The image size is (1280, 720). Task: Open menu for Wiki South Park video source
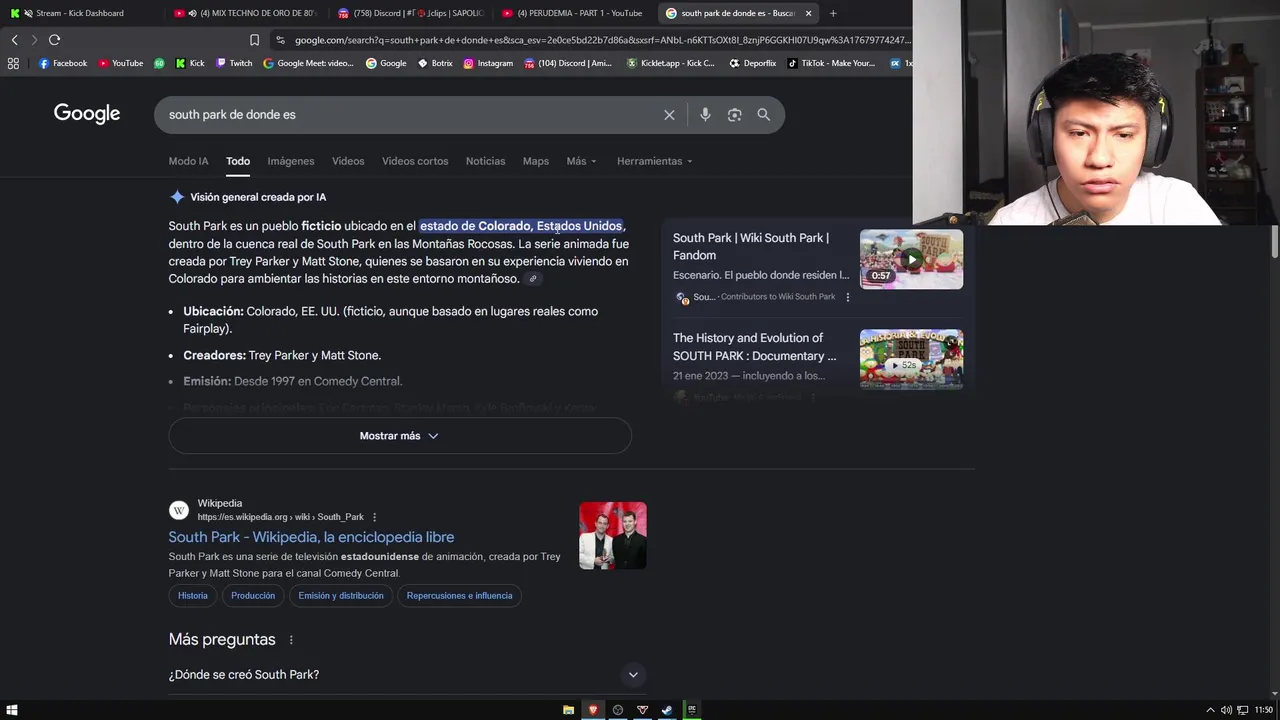[848, 297]
